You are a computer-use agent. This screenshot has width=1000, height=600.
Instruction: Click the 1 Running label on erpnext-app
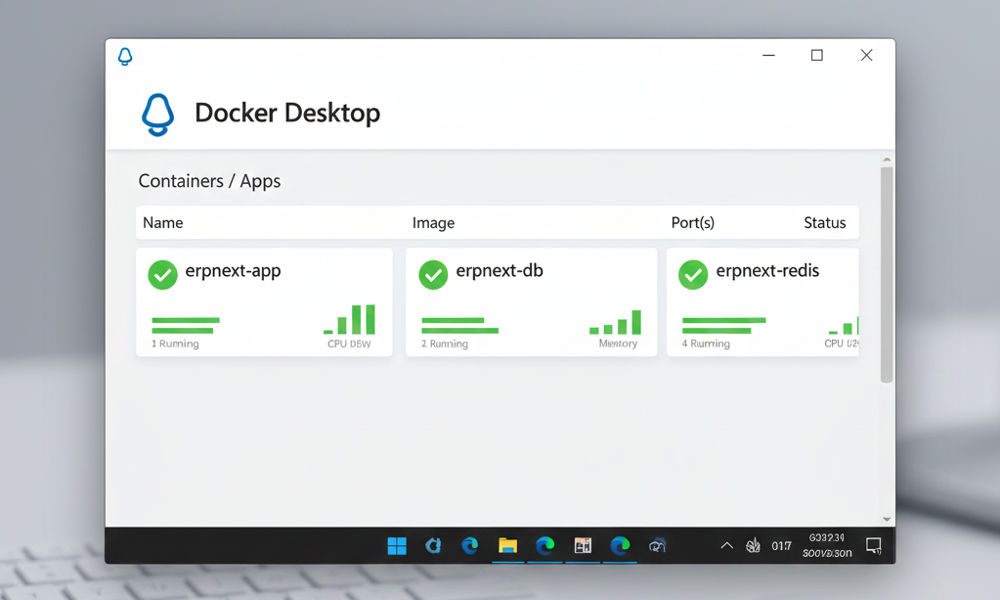point(175,343)
